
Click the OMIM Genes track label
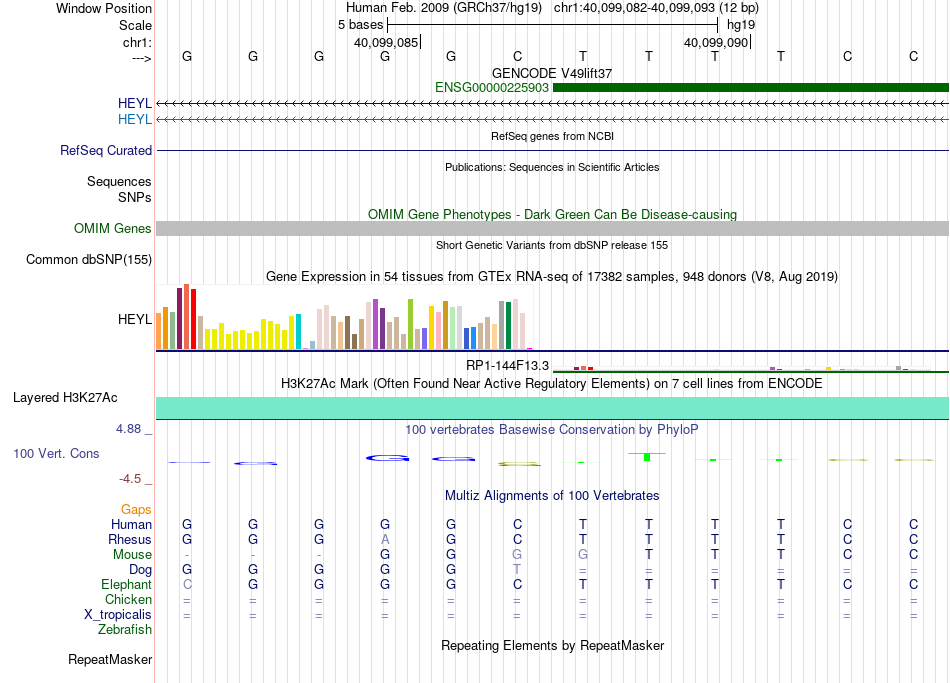pos(113,228)
